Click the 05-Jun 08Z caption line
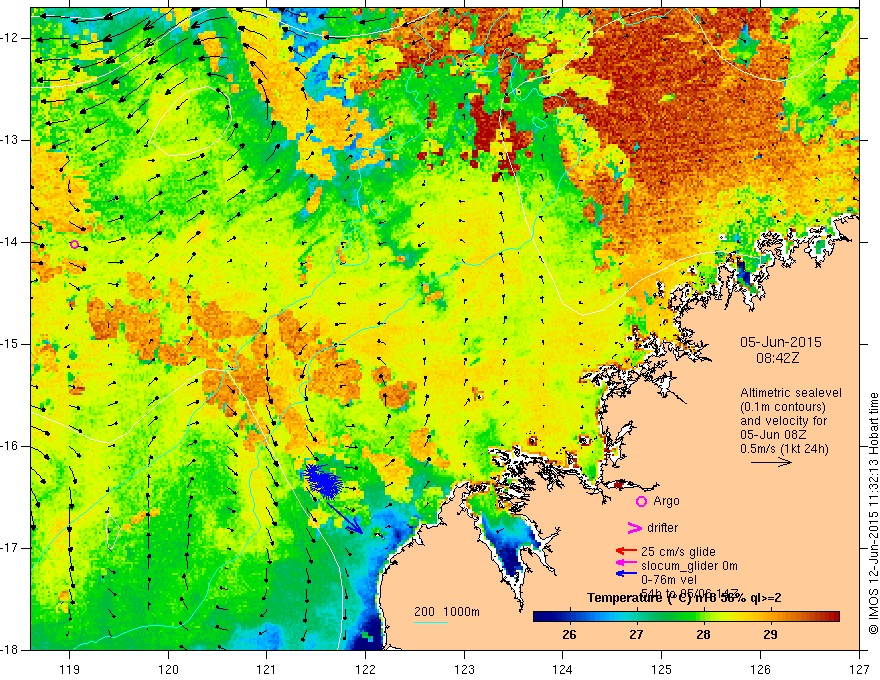The image size is (880, 680). coord(774,435)
